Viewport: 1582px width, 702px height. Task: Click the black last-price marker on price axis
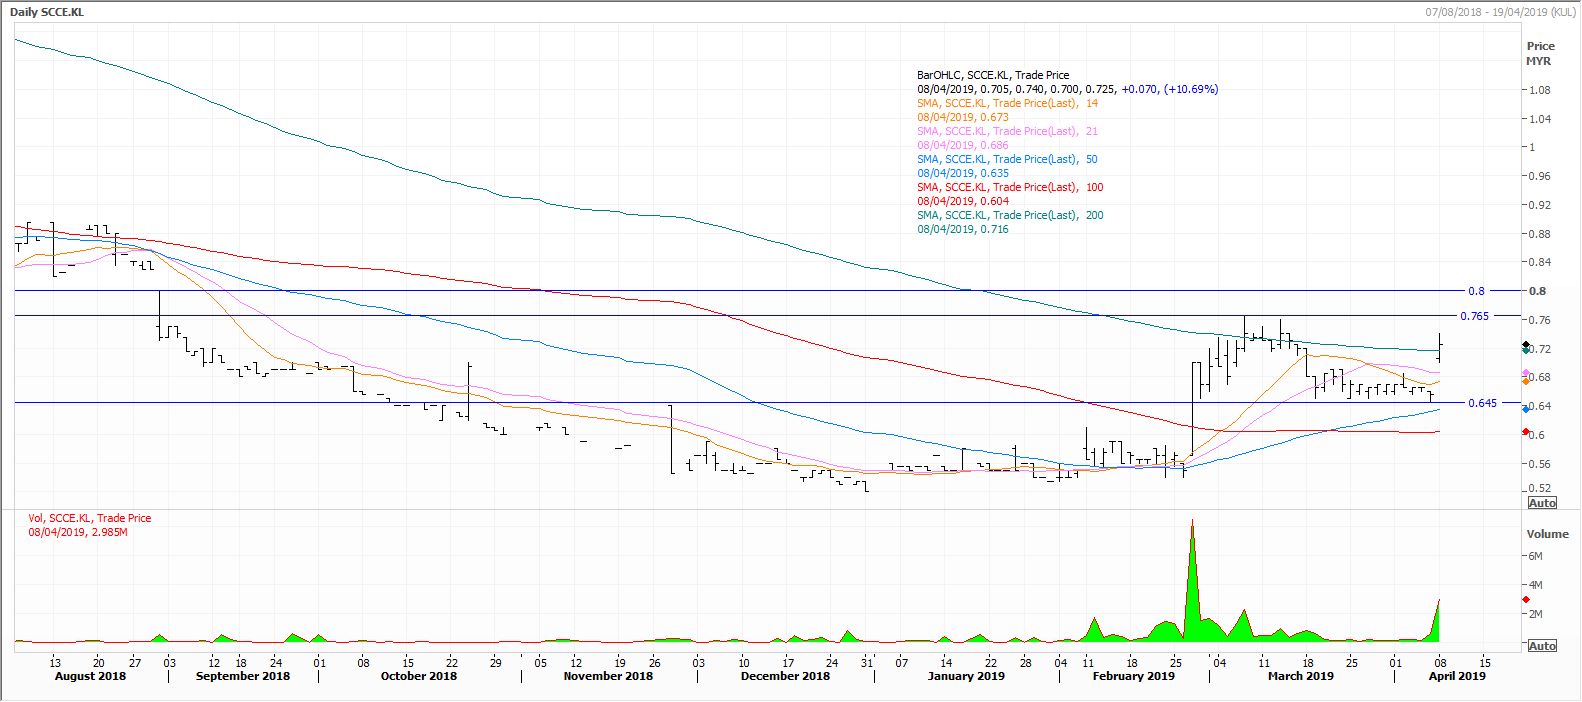(x=1525, y=345)
